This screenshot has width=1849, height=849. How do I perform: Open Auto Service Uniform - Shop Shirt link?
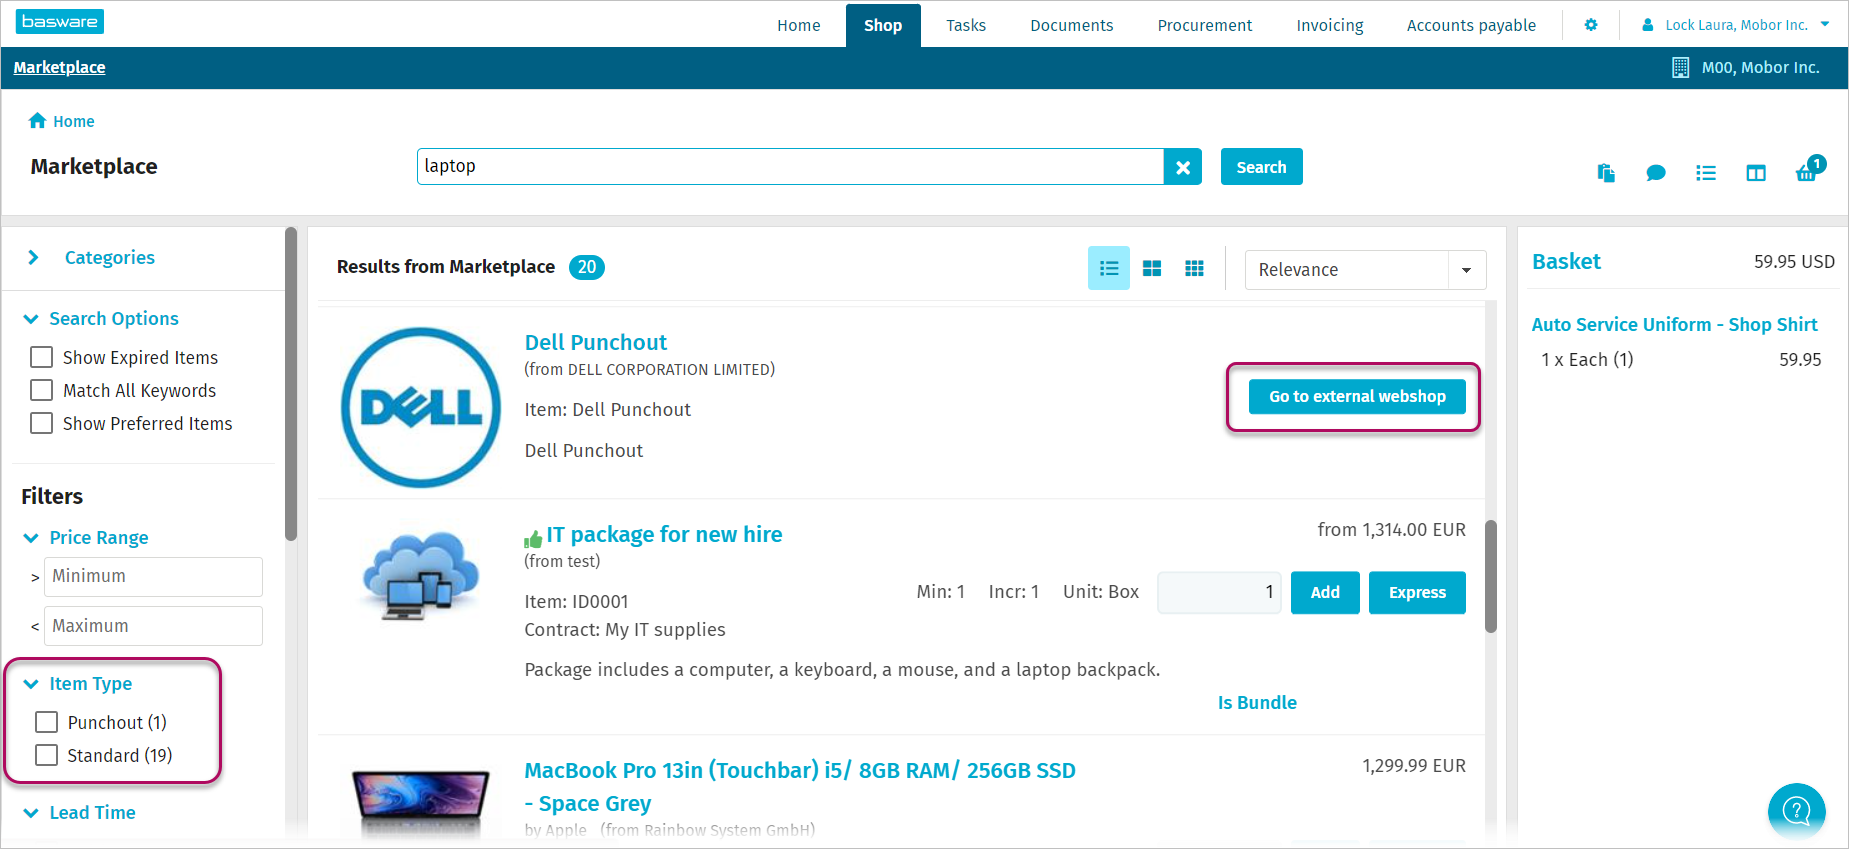click(x=1675, y=325)
